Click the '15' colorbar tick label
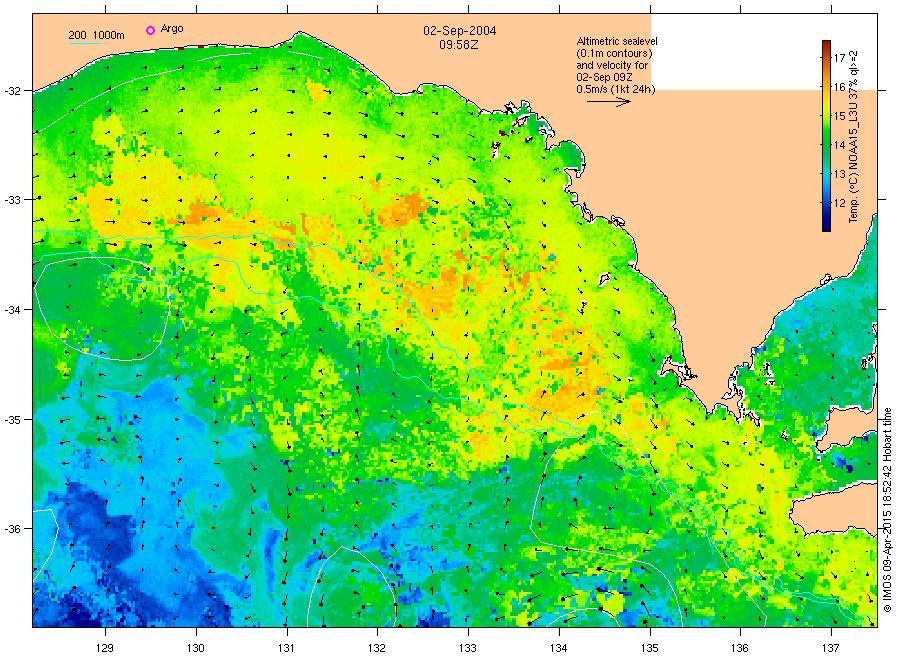Viewport: 900px width, 660px height. (839, 116)
